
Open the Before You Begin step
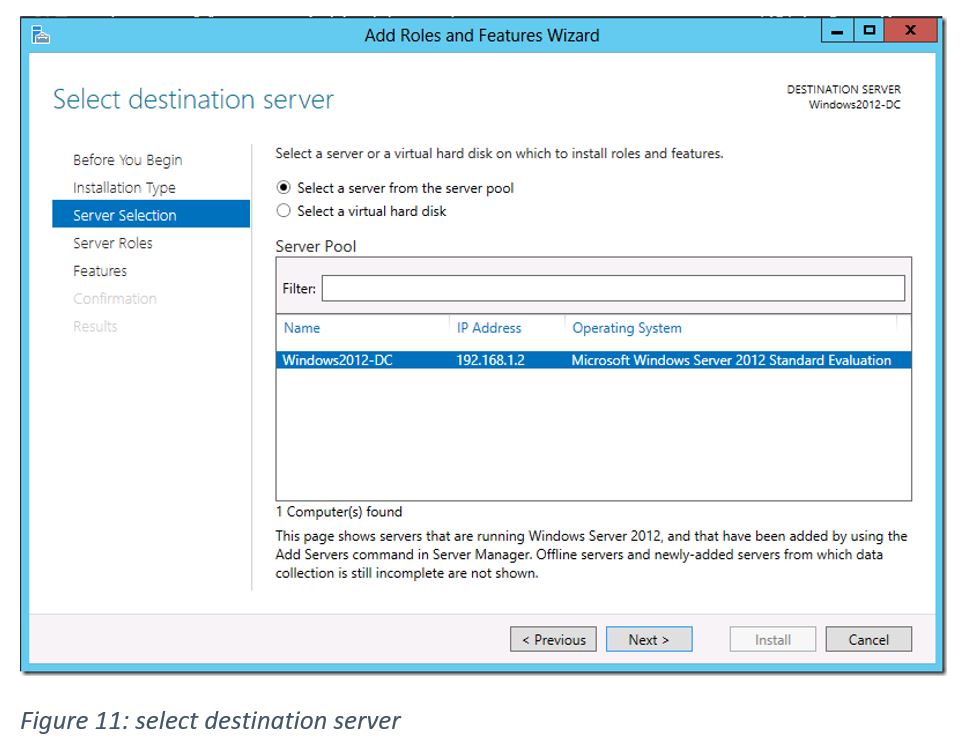tap(127, 160)
